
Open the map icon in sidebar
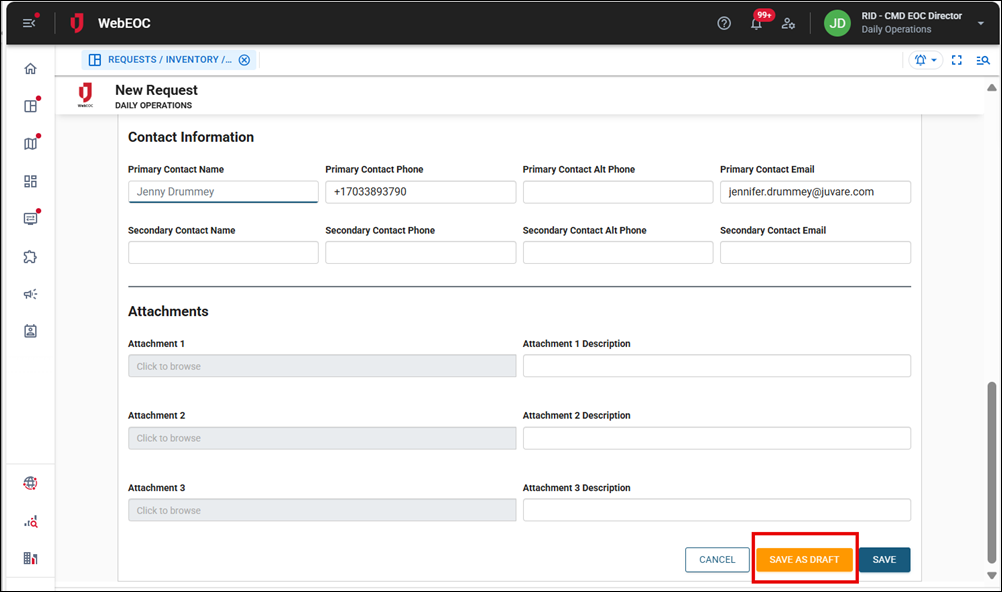pyautogui.click(x=30, y=143)
